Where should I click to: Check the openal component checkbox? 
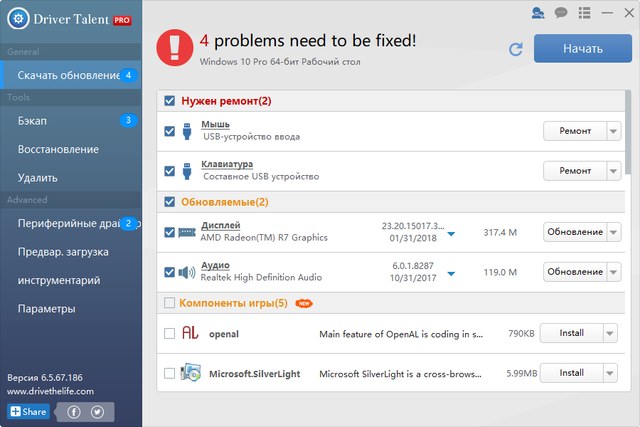point(169,333)
